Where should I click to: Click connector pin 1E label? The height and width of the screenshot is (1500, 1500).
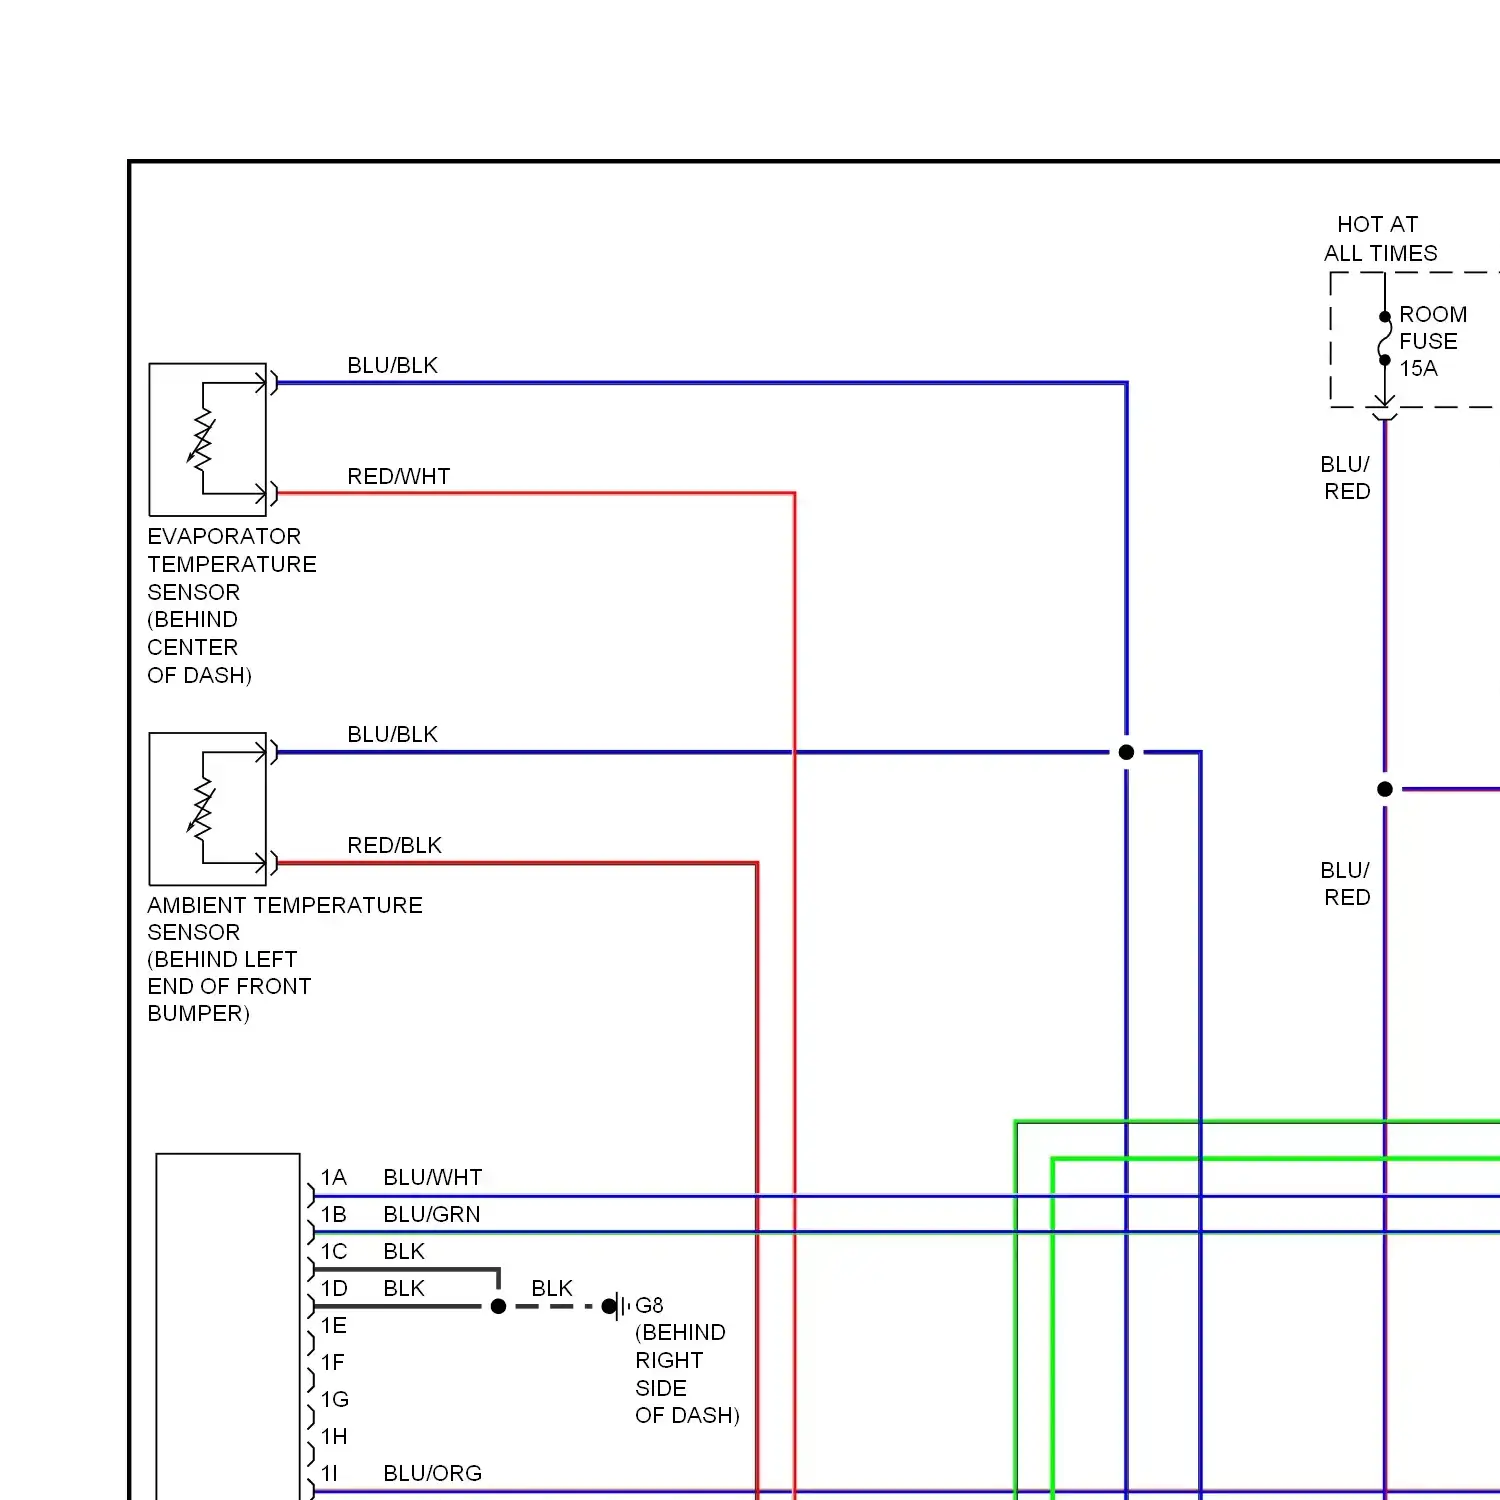coord(333,1325)
